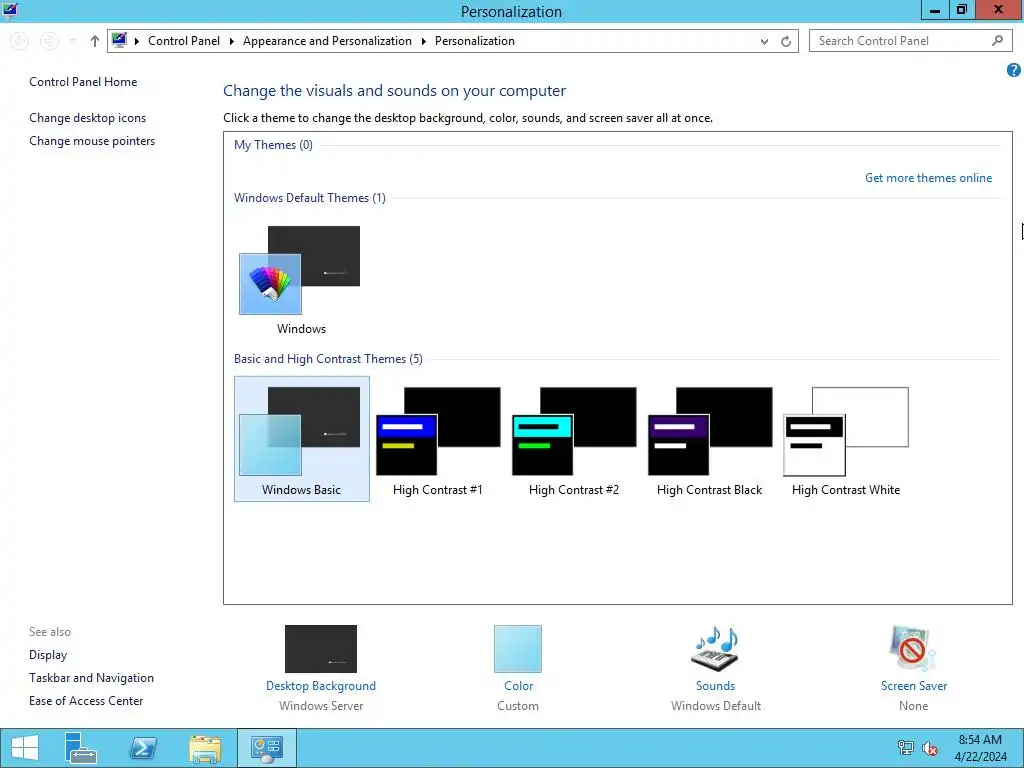
Task: Expand chevron after Control Panel breadcrumb
Action: pyautogui.click(x=231, y=41)
